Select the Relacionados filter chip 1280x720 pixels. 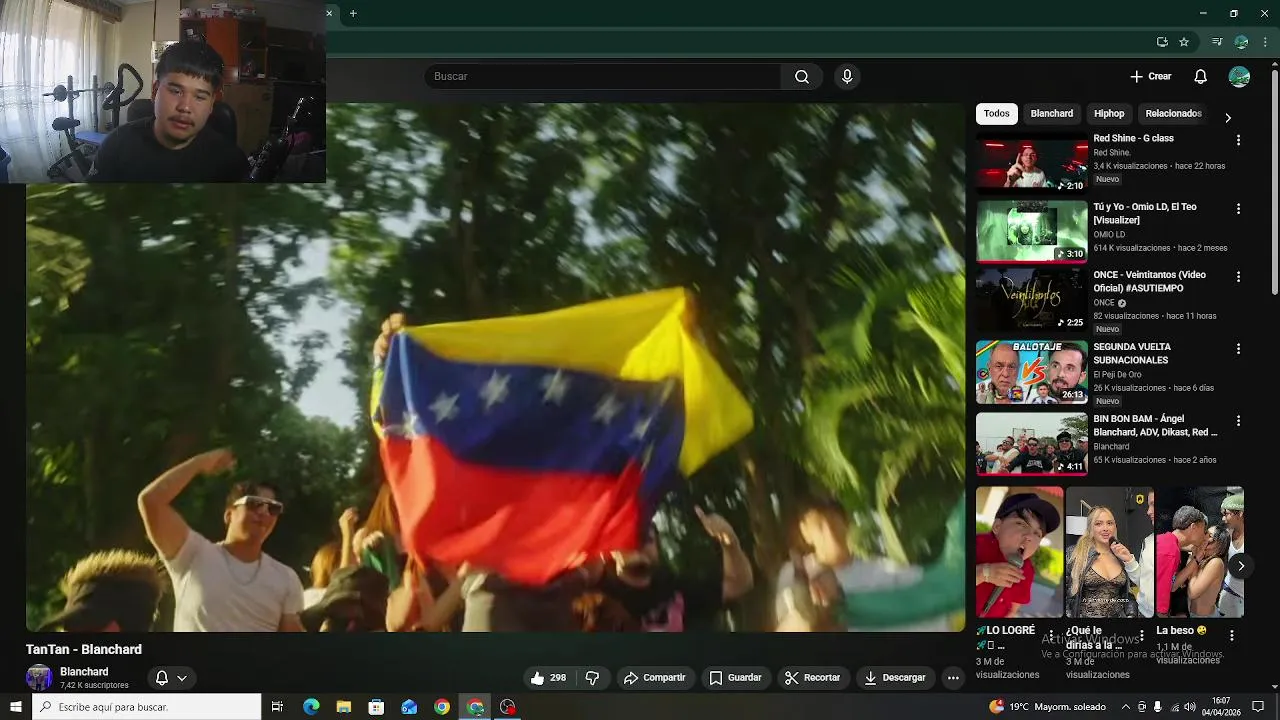click(1173, 114)
